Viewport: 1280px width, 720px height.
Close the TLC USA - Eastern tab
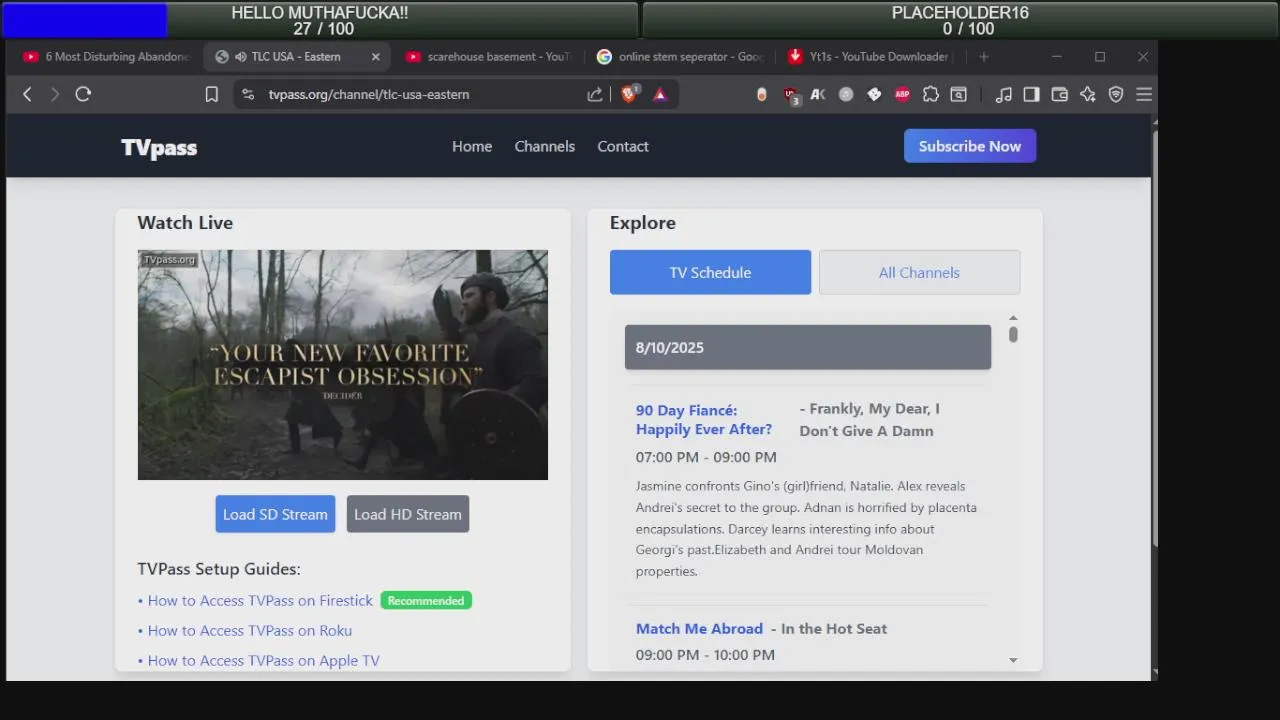click(376, 57)
